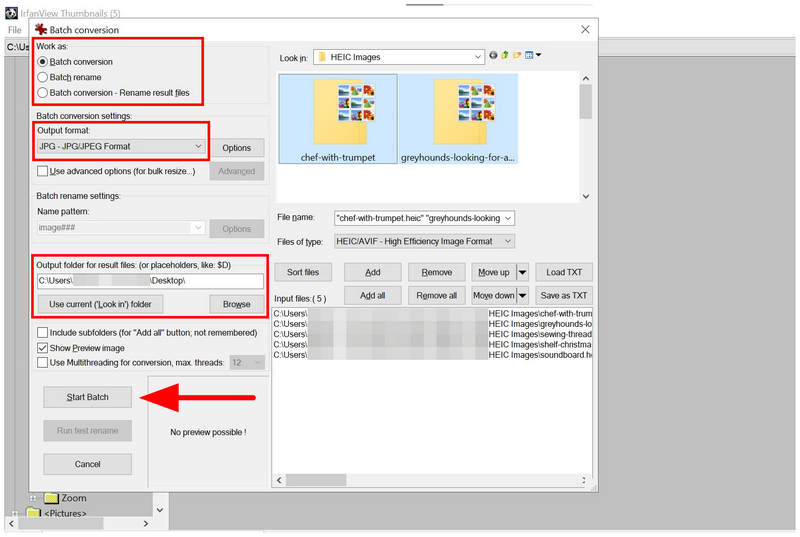Click the Add all button

point(372,295)
